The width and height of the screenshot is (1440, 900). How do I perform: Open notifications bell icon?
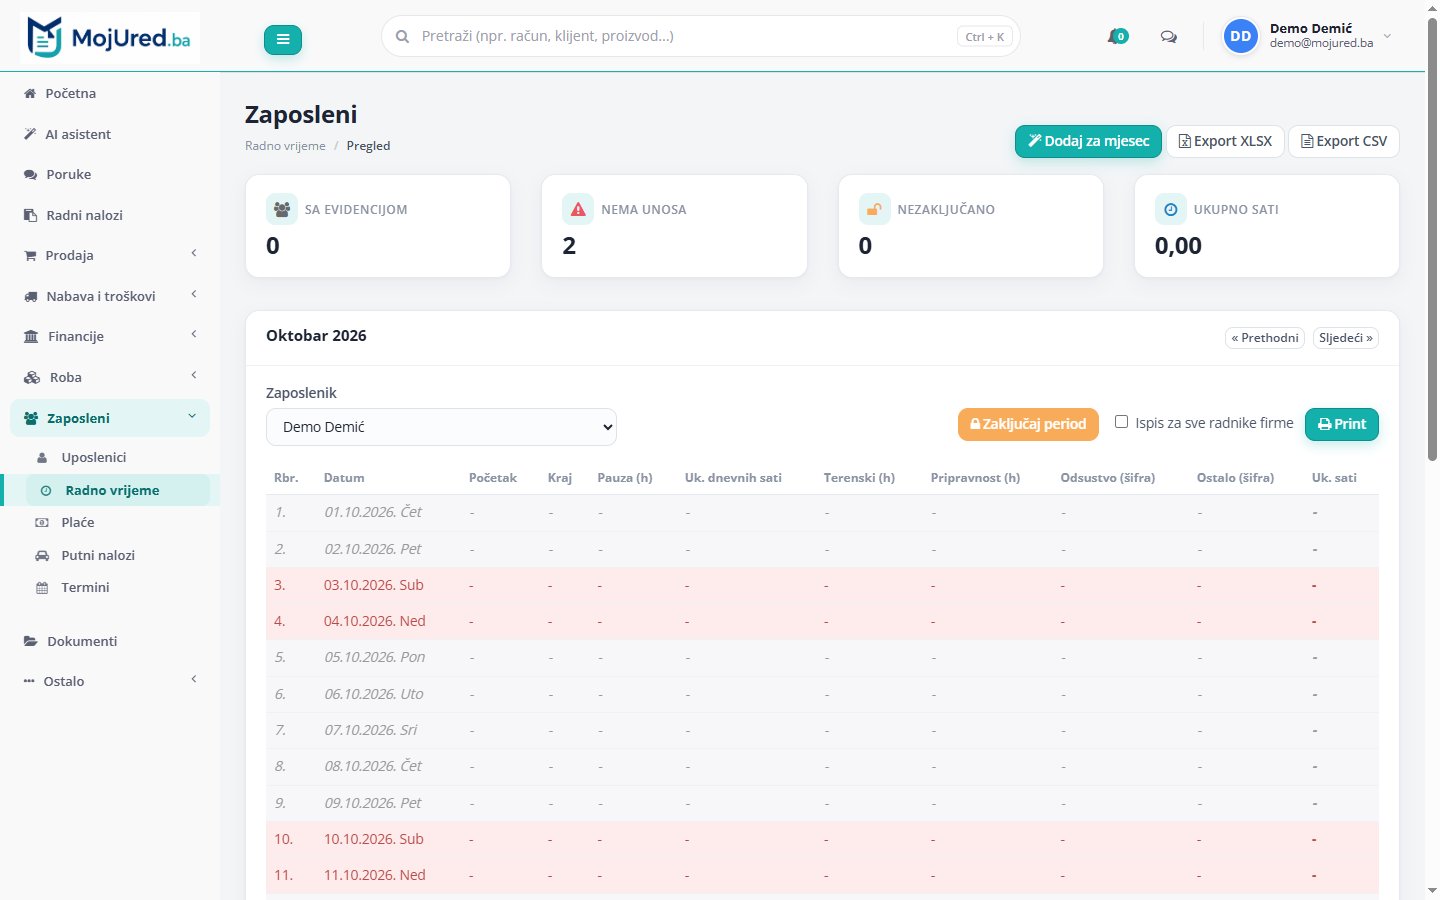[1117, 37]
